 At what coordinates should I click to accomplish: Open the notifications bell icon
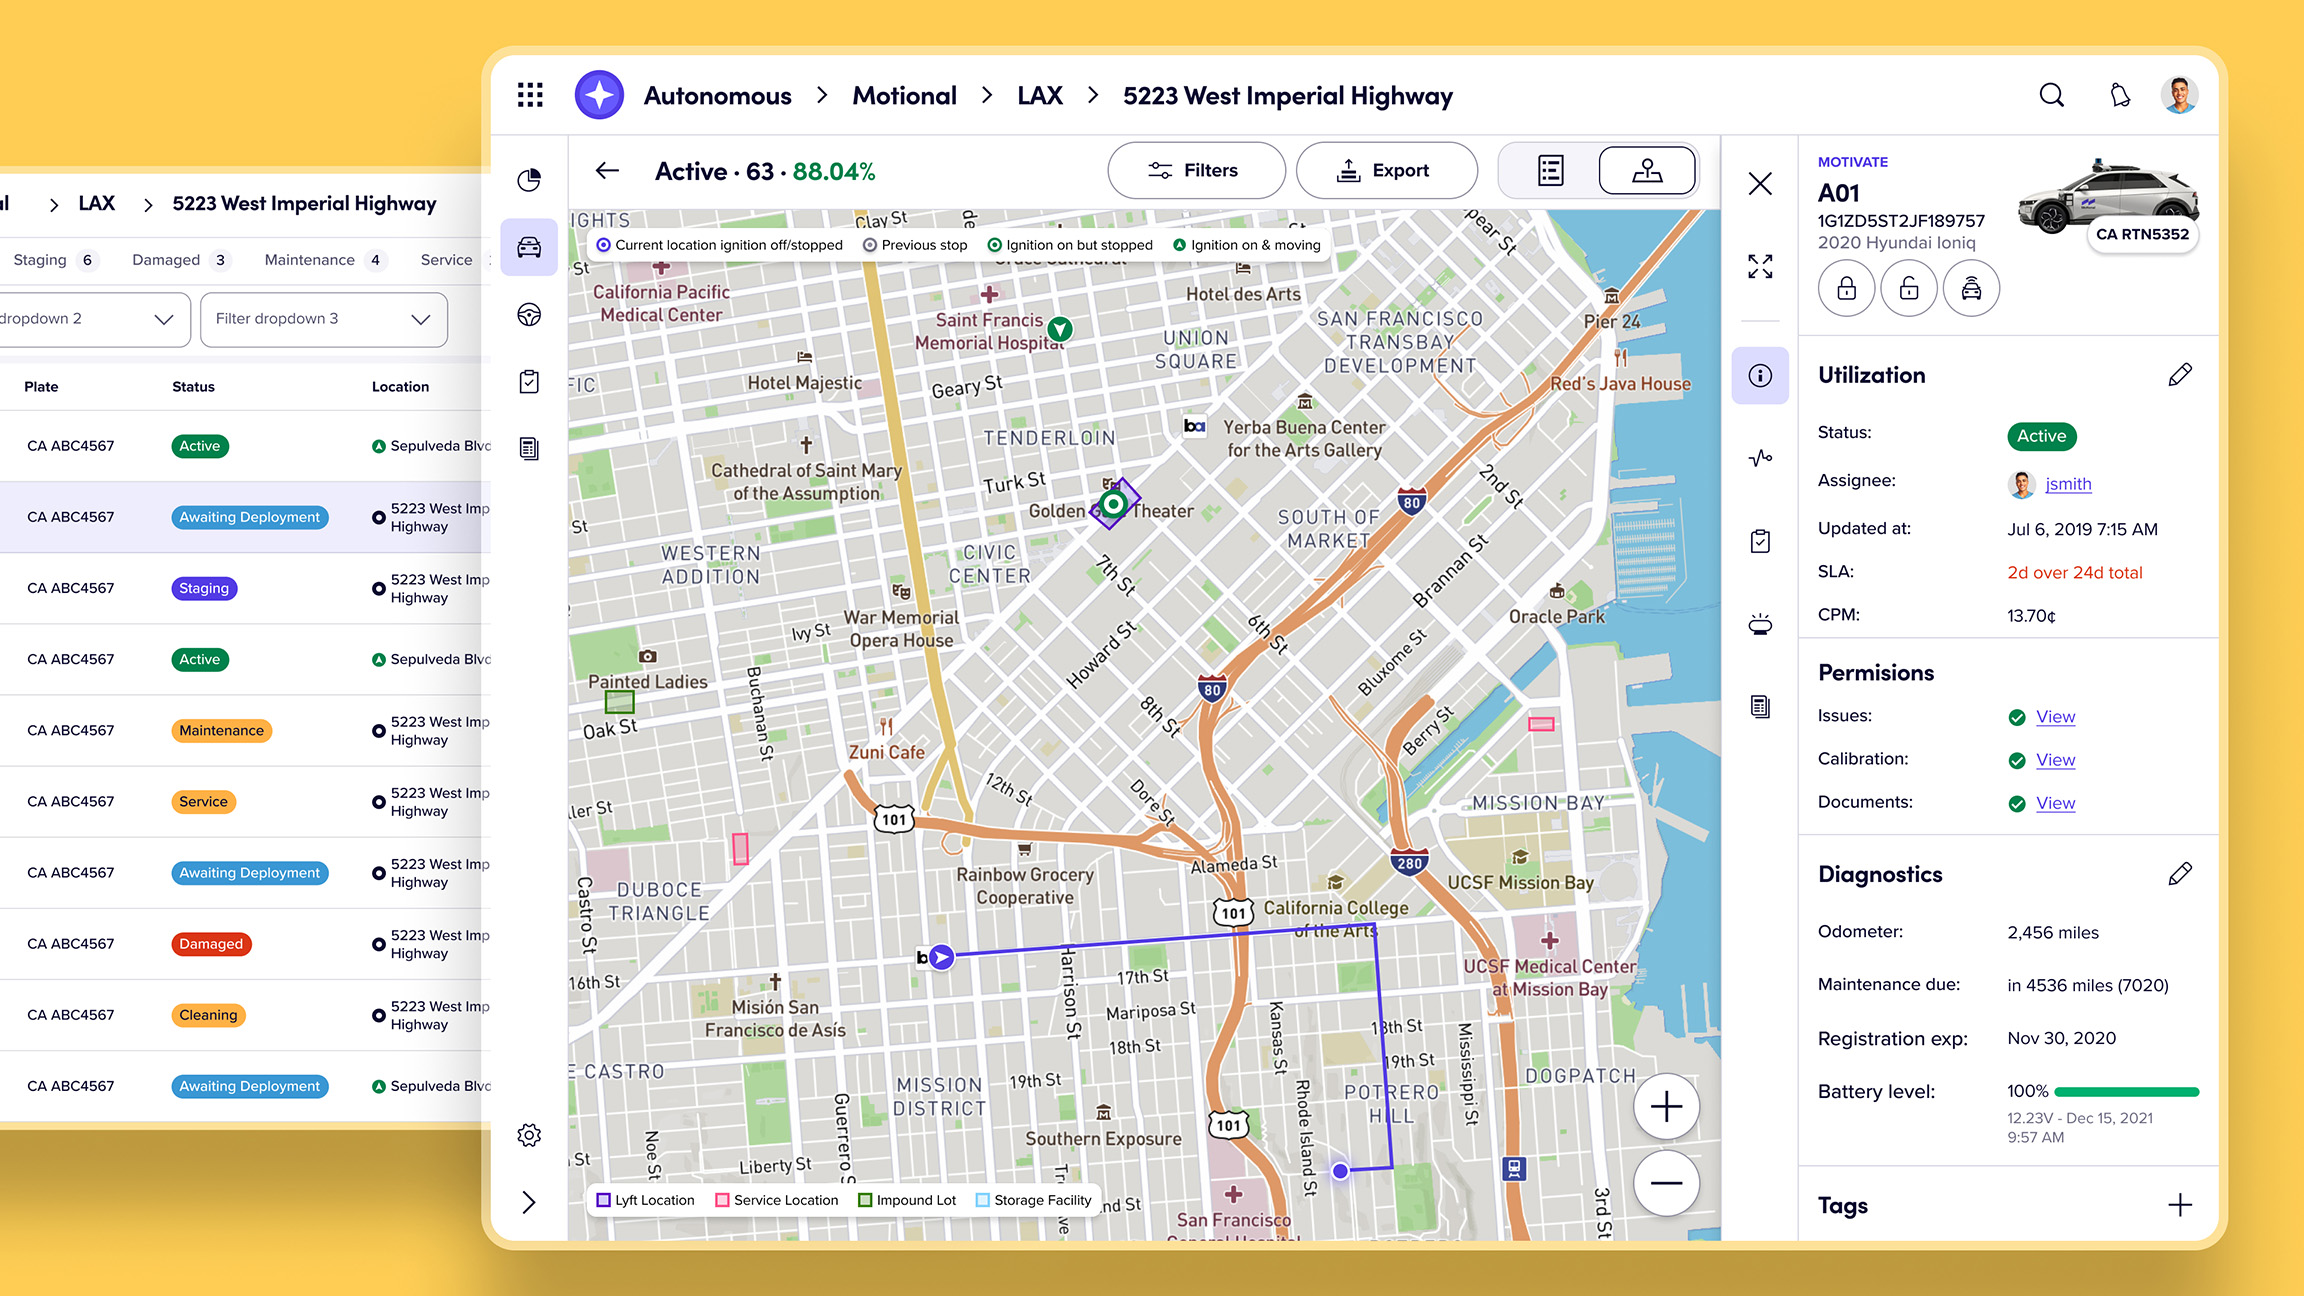click(x=2119, y=95)
